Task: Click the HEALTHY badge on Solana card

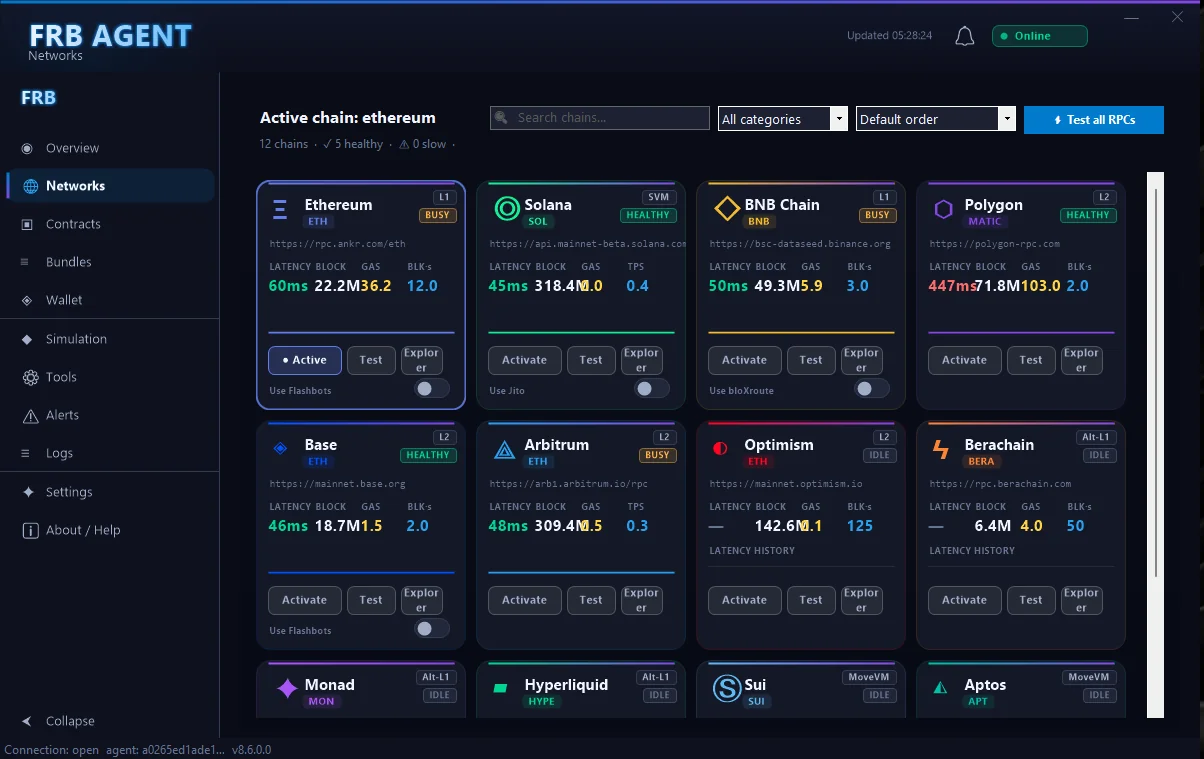Action: coord(647,215)
